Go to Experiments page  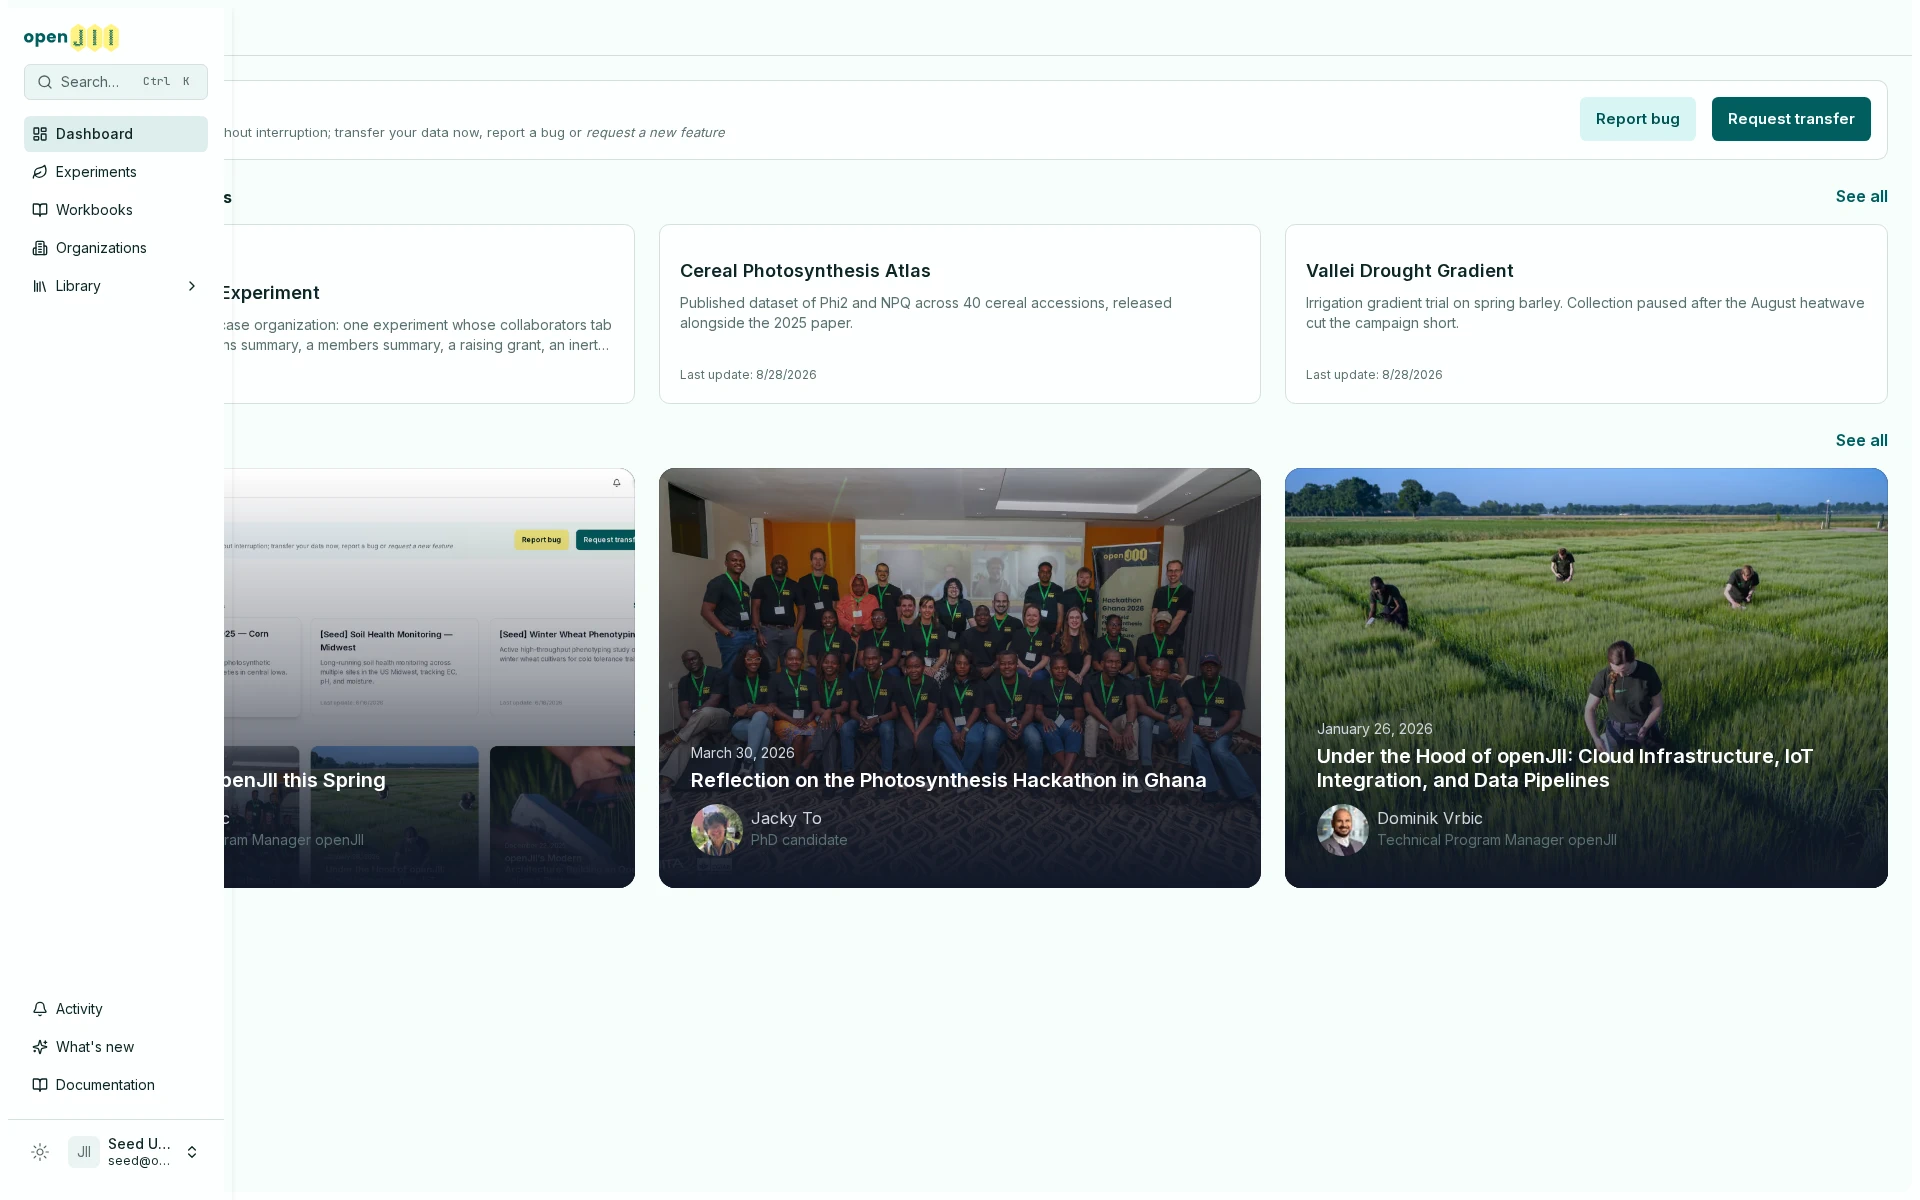click(116, 172)
